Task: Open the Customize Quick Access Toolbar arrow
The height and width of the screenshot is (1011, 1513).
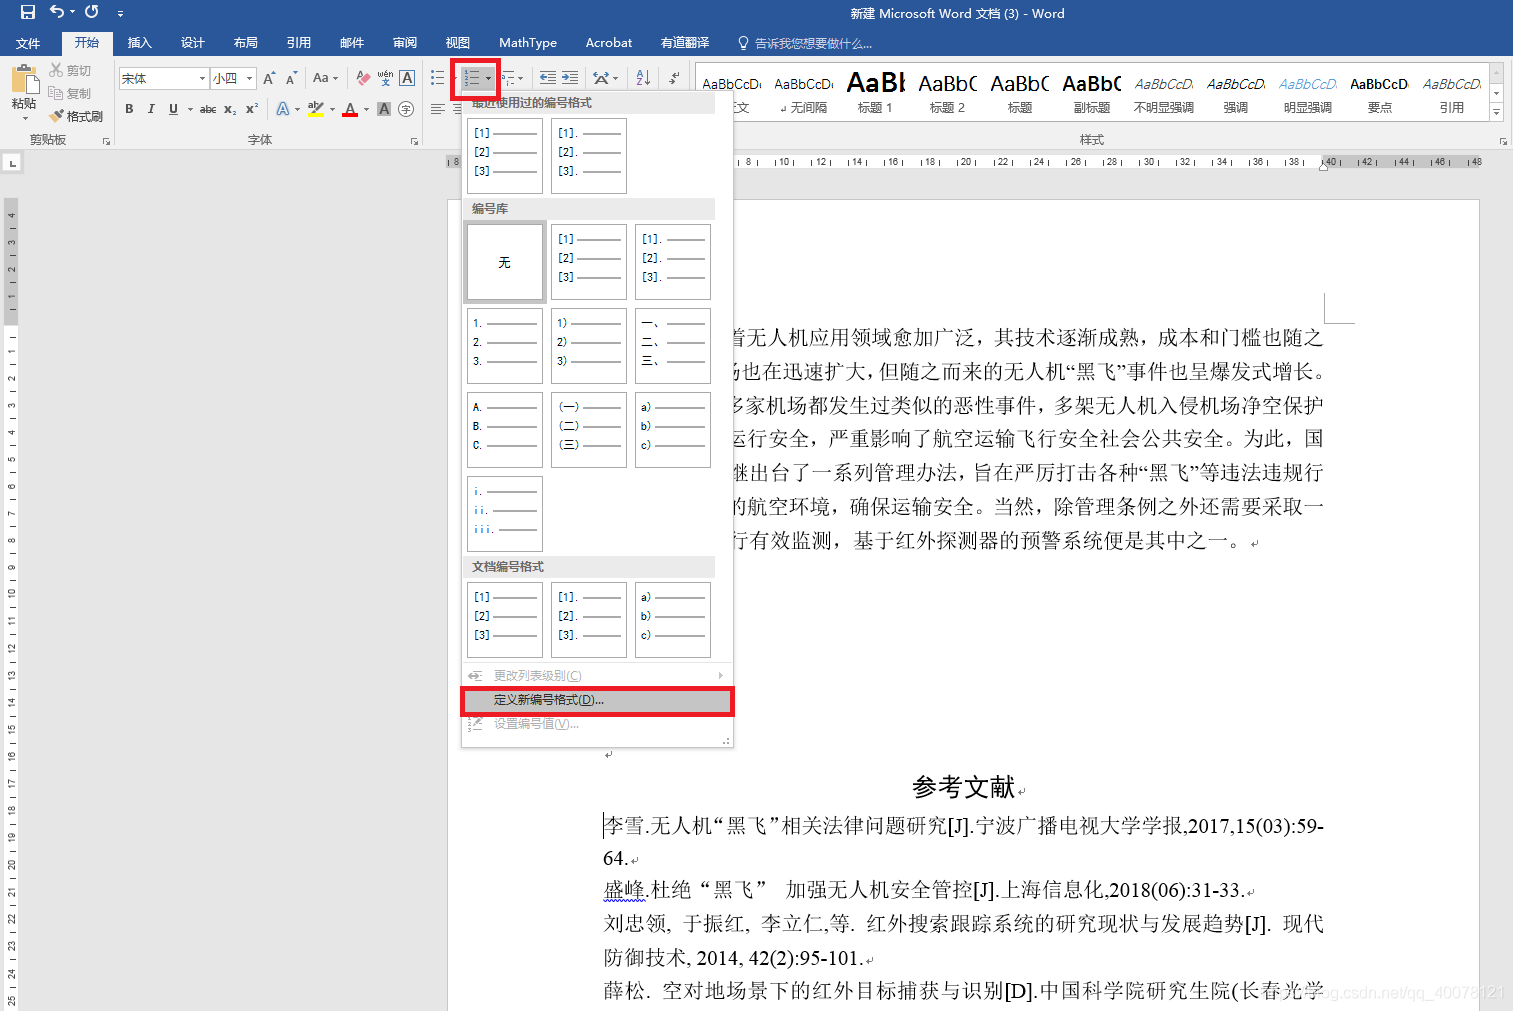Action: click(120, 13)
